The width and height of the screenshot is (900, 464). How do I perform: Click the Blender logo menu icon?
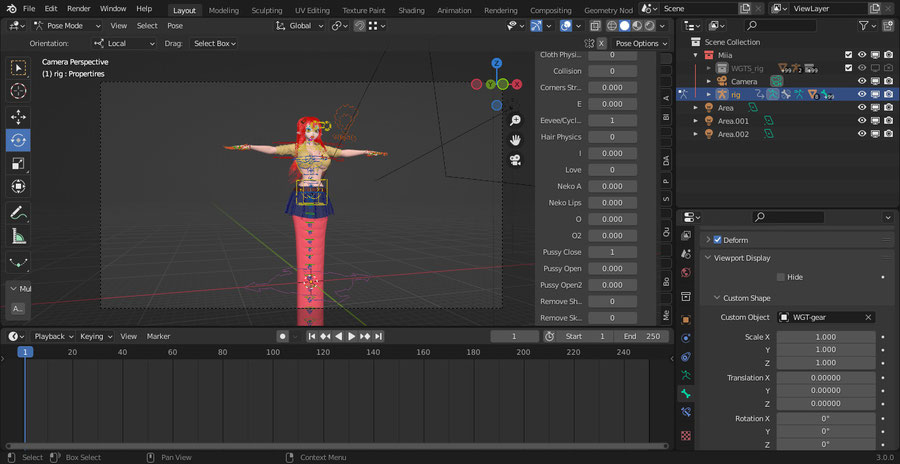tap(11, 9)
